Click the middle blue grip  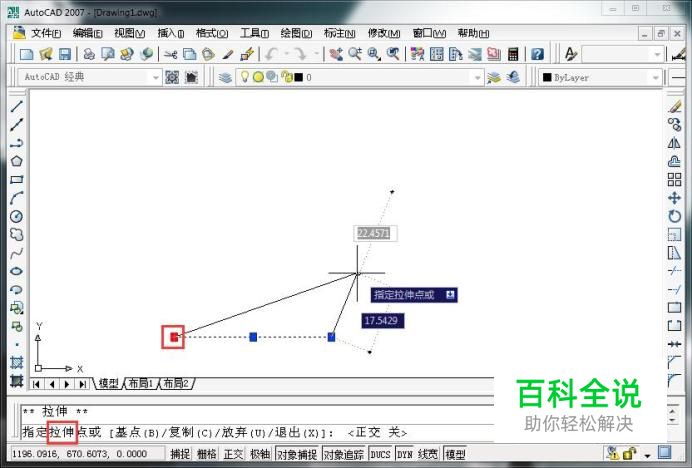click(x=253, y=337)
